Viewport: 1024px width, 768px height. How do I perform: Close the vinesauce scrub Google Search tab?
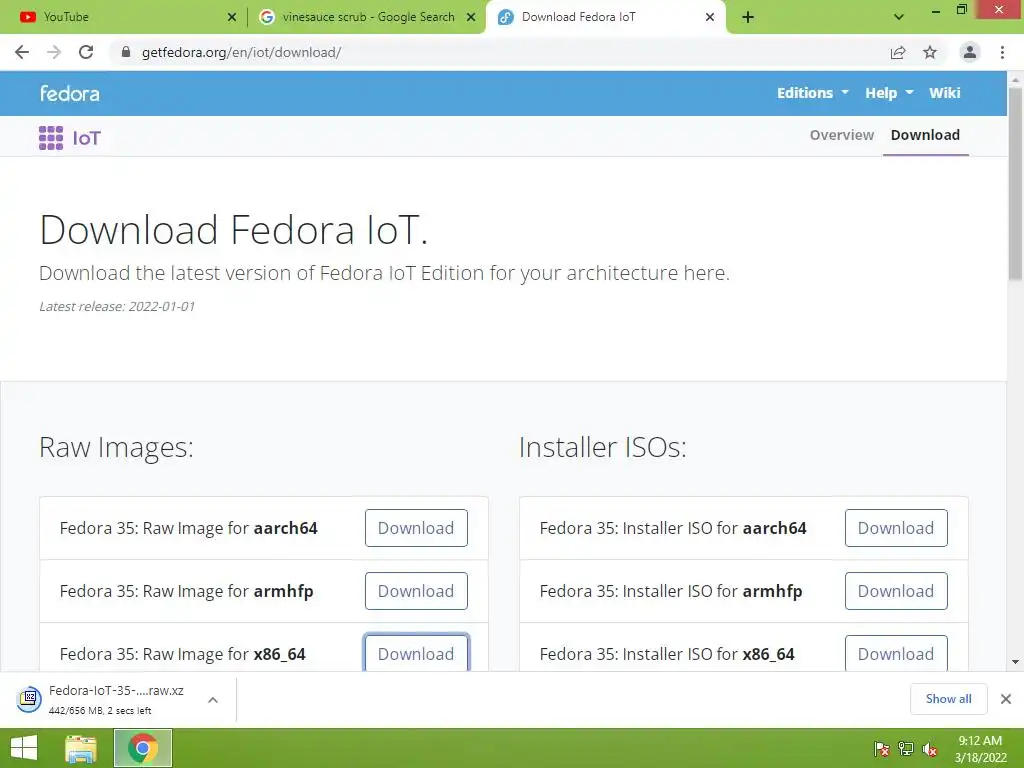[471, 17]
